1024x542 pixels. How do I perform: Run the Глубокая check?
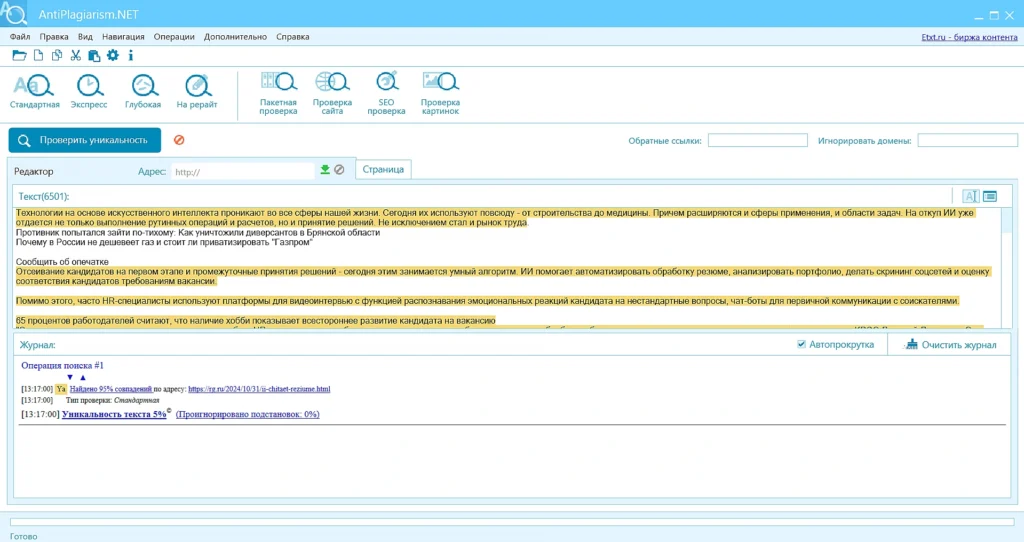[x=143, y=91]
